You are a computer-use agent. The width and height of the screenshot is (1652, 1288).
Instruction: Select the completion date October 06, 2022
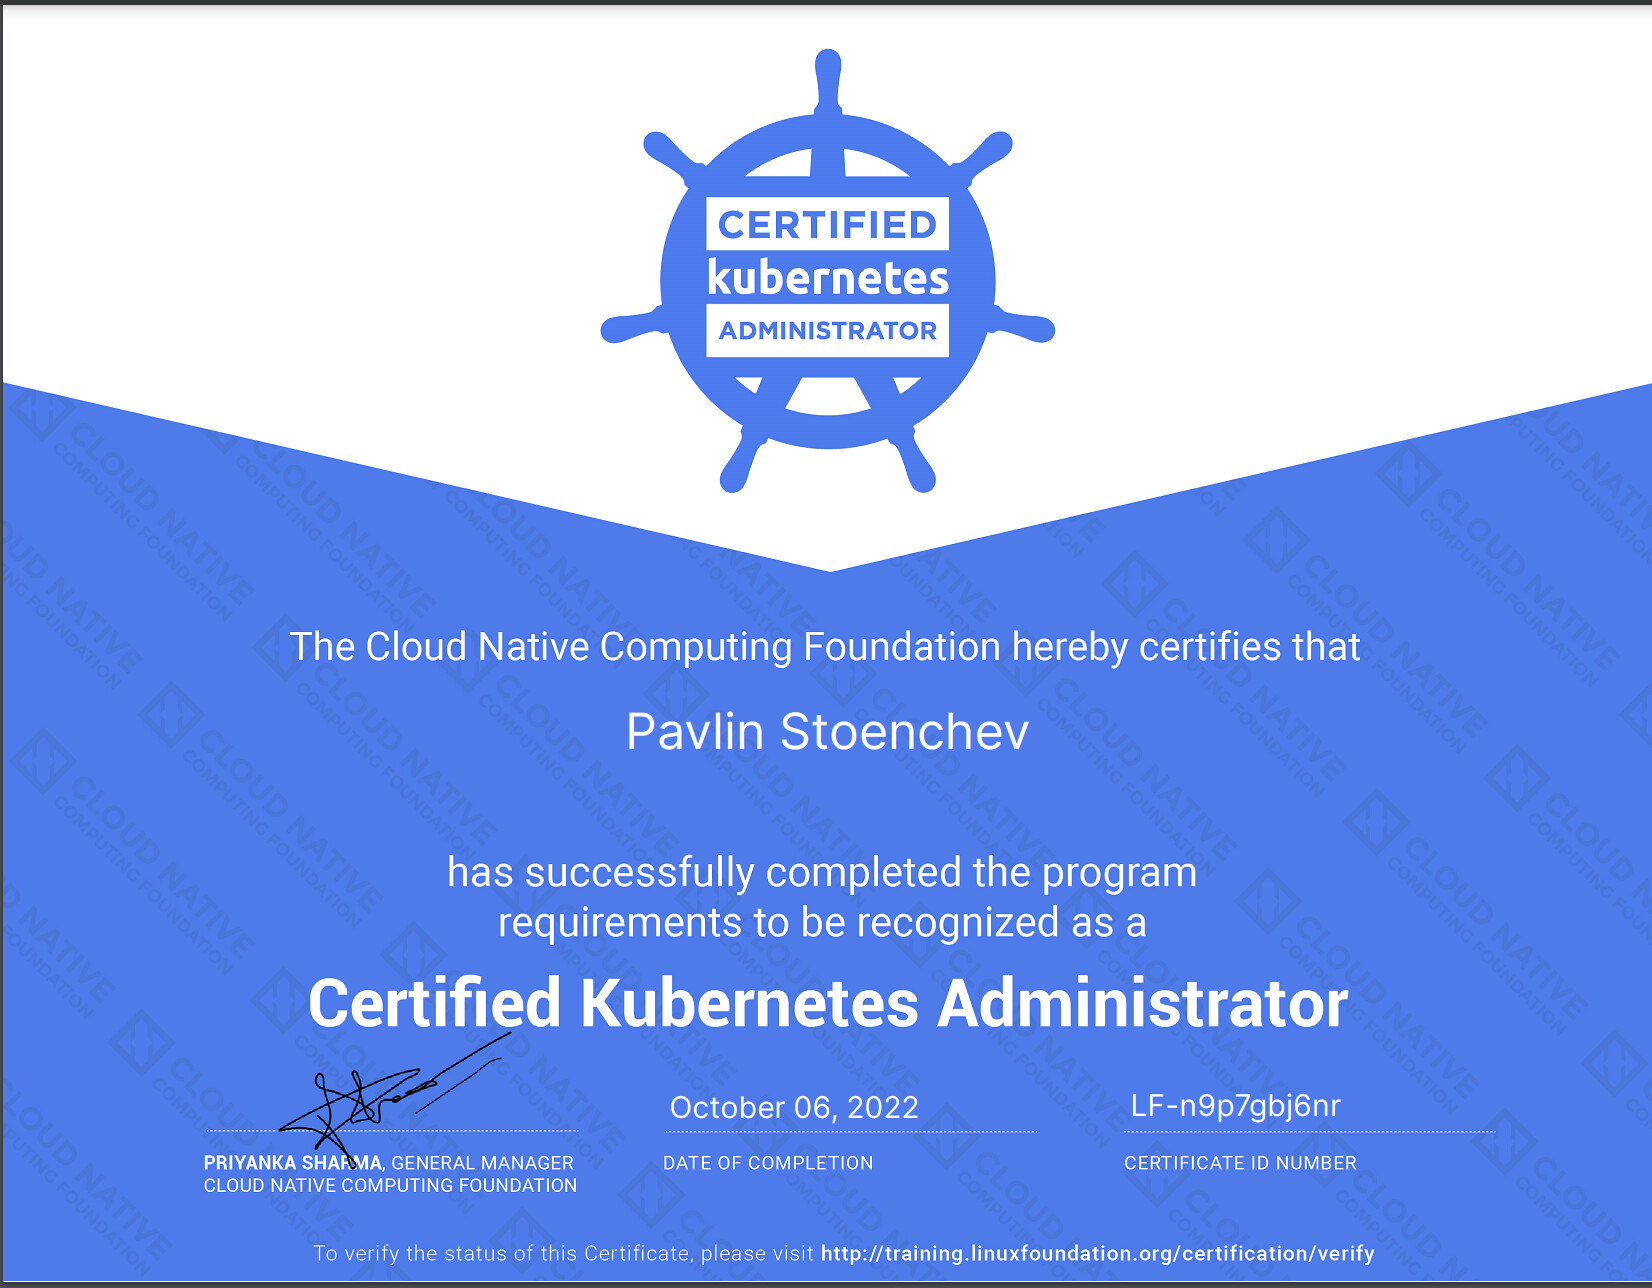click(x=794, y=1107)
